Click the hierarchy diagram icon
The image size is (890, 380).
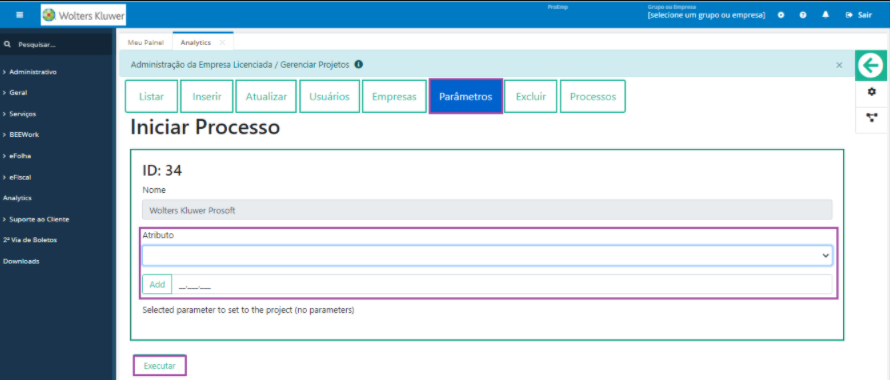coord(872,118)
